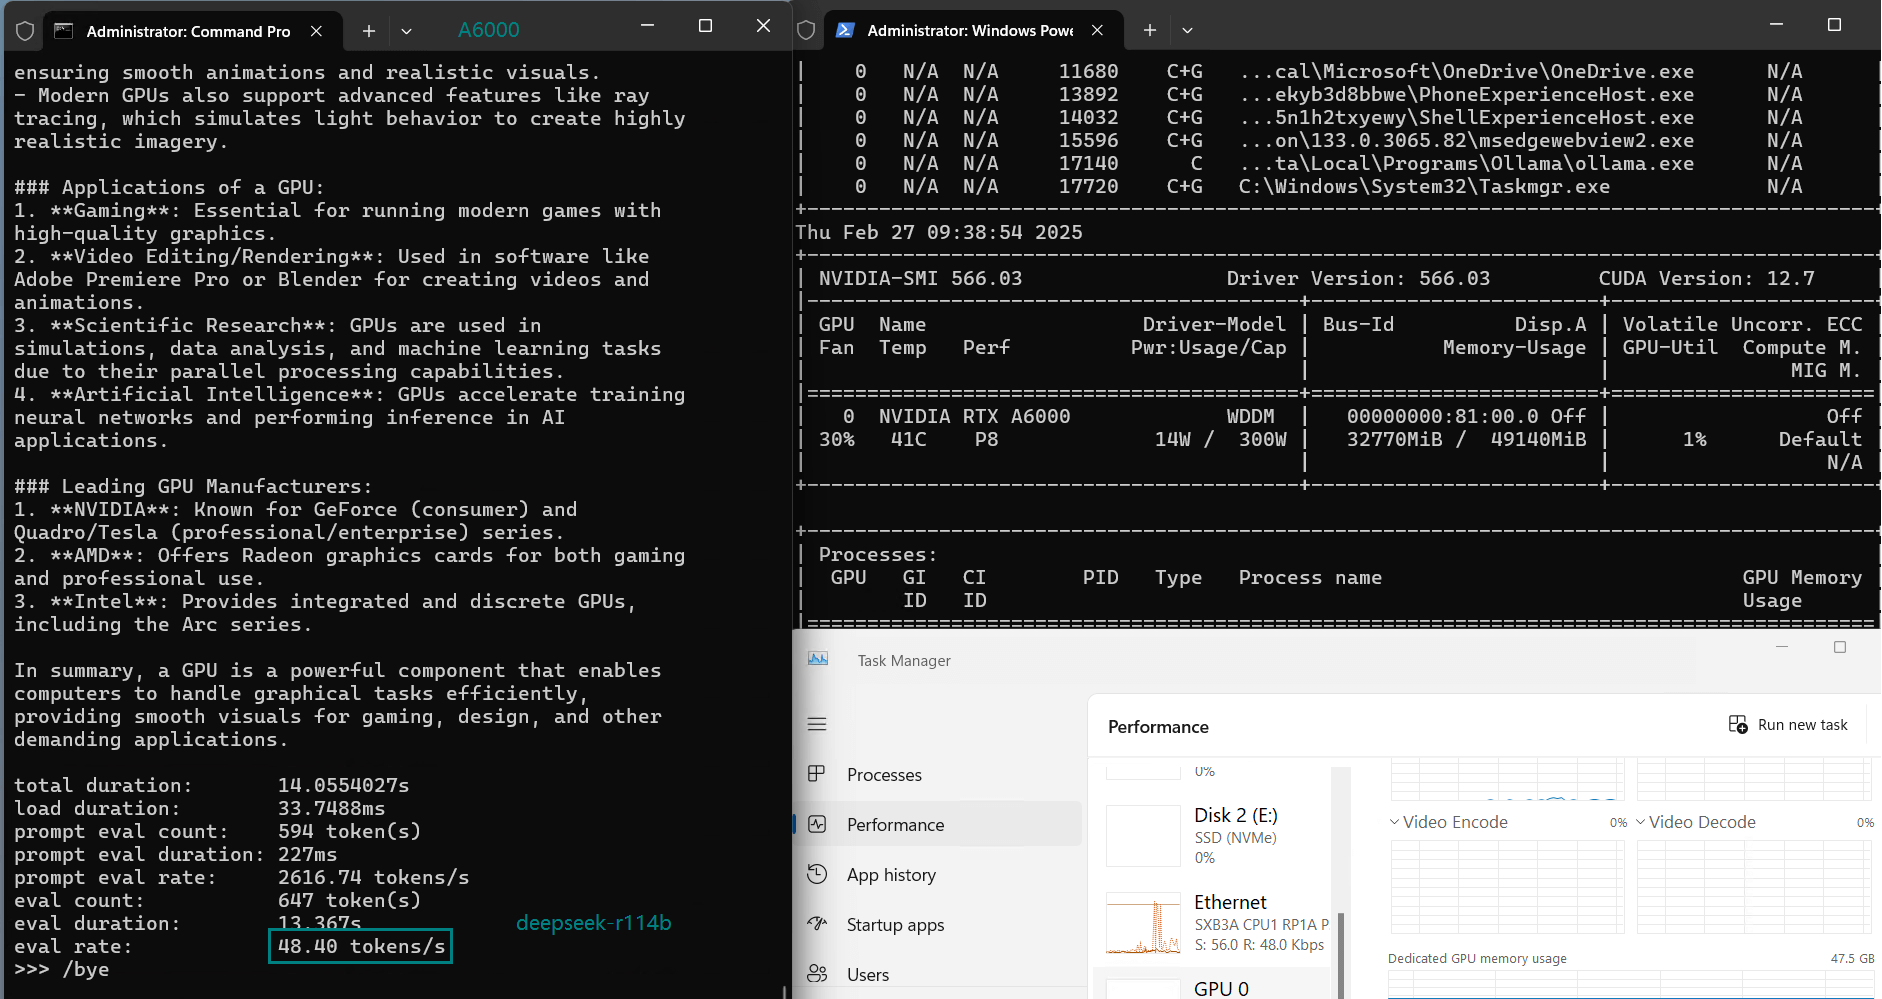Click the Processes sidebar icon
Image resolution: width=1882 pixels, height=999 pixels.
pyautogui.click(x=817, y=773)
